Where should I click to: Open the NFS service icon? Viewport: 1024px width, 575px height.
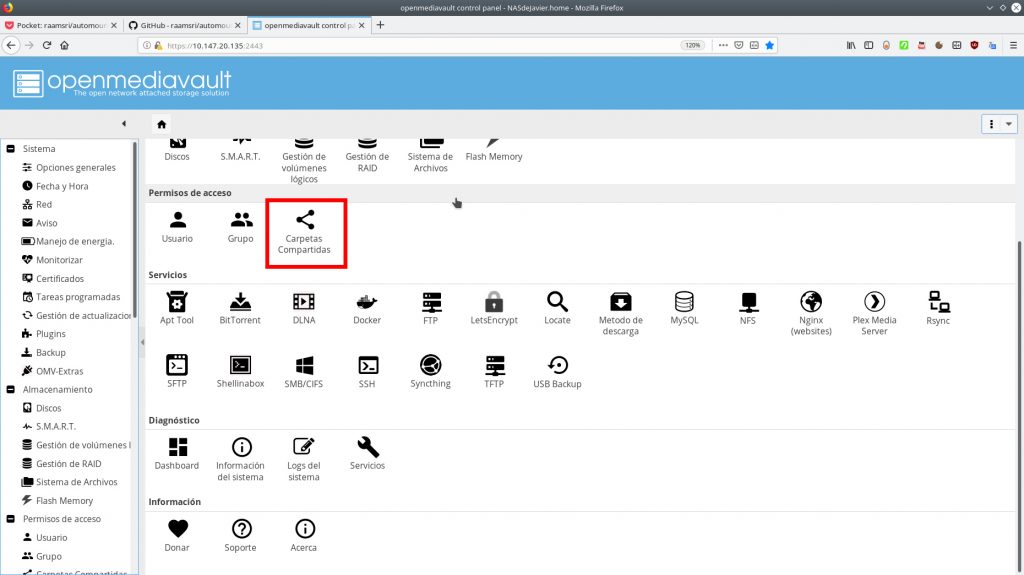pos(748,308)
